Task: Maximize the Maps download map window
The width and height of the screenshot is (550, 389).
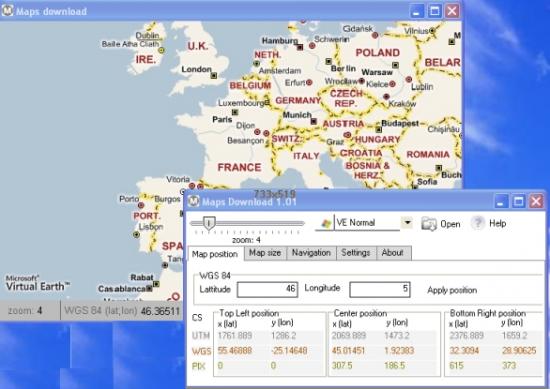Action: [434, 11]
